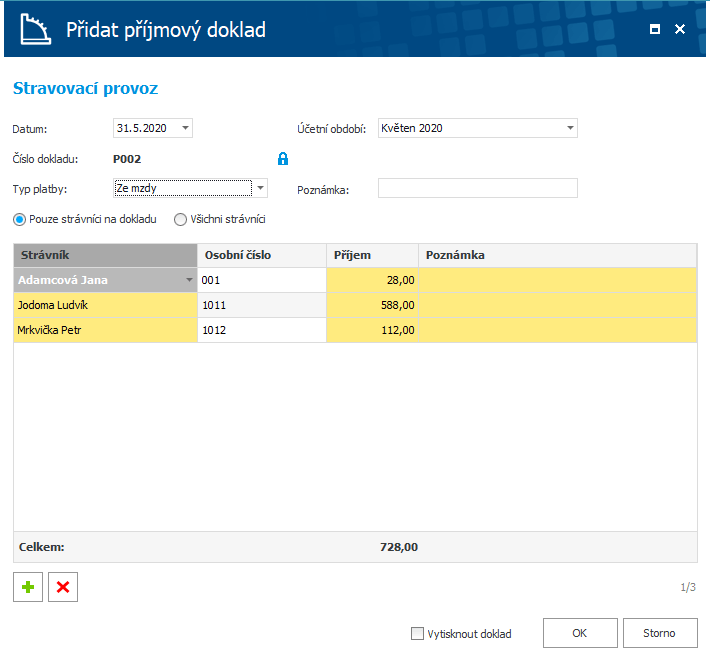
Task: Close the dialog with the title bar X
Action: [x=680, y=29]
